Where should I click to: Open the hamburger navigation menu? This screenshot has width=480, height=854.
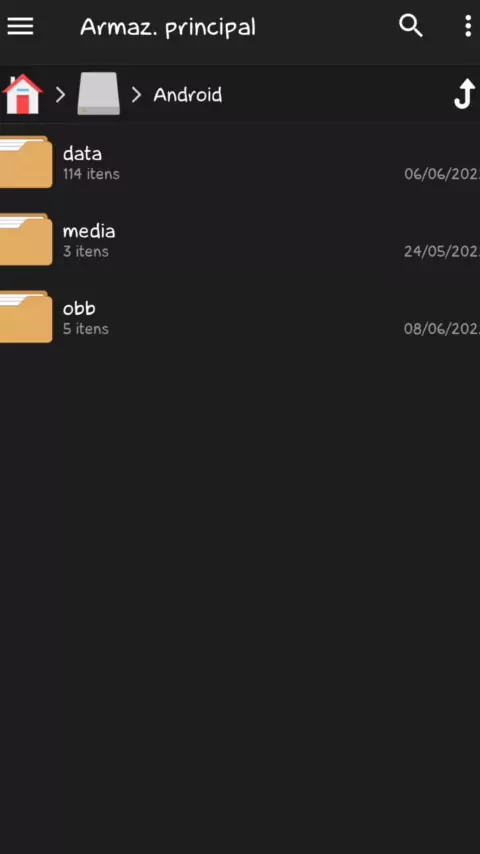click(20, 26)
